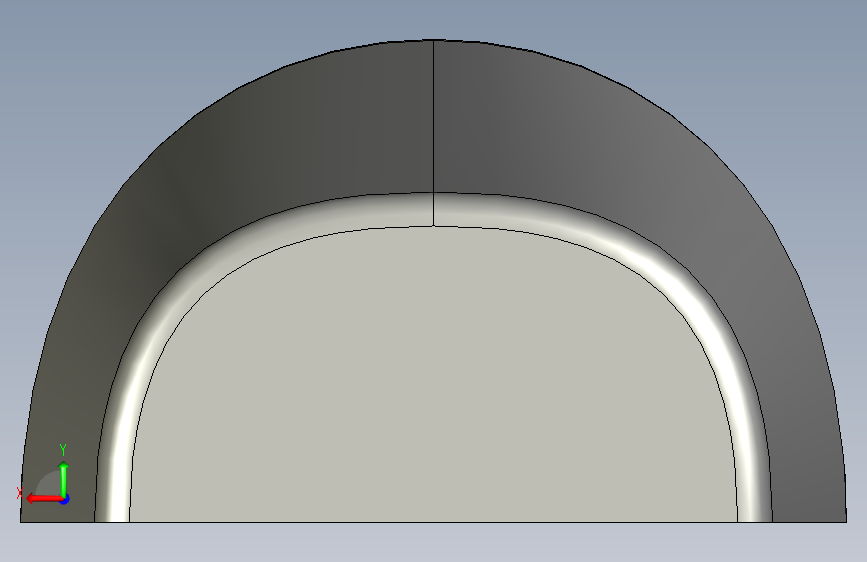The width and height of the screenshot is (867, 562).
Task: Click the green Y axis arrow of the triad
Action: click(x=64, y=478)
